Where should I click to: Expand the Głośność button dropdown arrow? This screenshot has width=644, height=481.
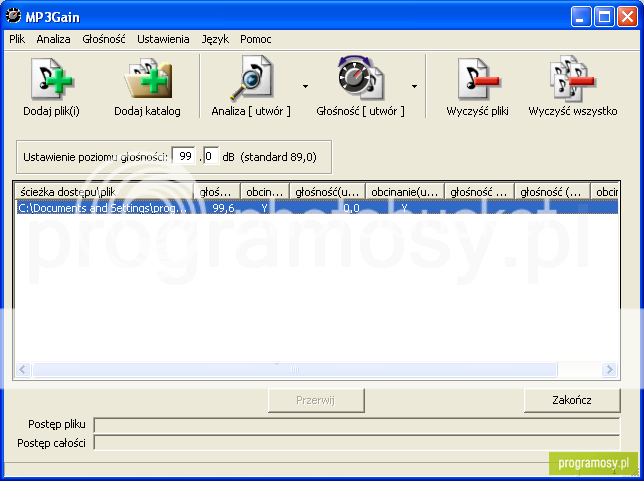click(414, 86)
